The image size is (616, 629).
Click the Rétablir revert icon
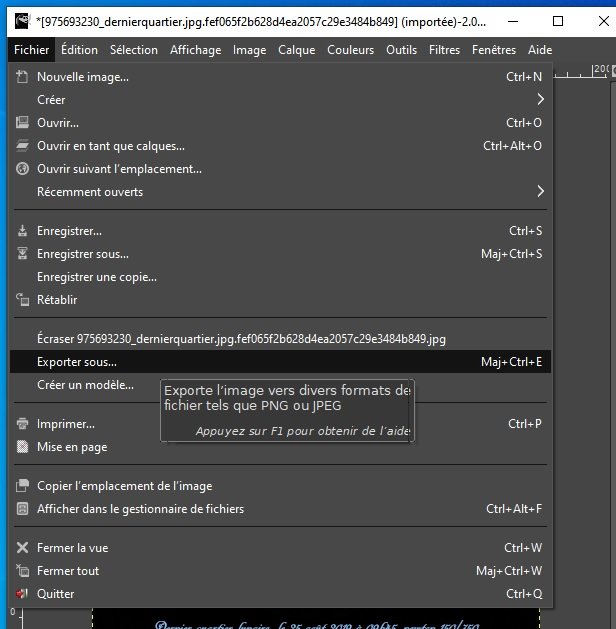(x=22, y=299)
